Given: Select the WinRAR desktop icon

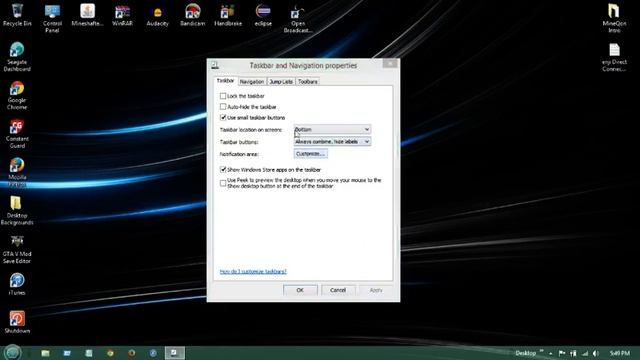Looking at the screenshot, I should [122, 15].
